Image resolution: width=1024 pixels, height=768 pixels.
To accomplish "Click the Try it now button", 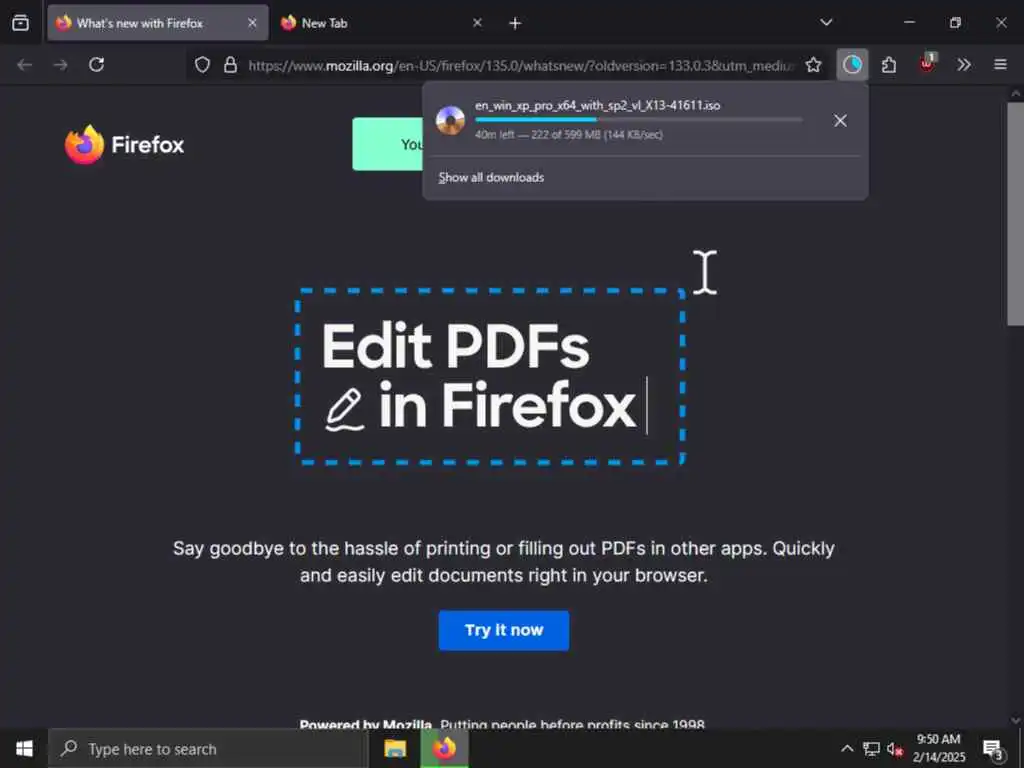I will pos(504,630).
